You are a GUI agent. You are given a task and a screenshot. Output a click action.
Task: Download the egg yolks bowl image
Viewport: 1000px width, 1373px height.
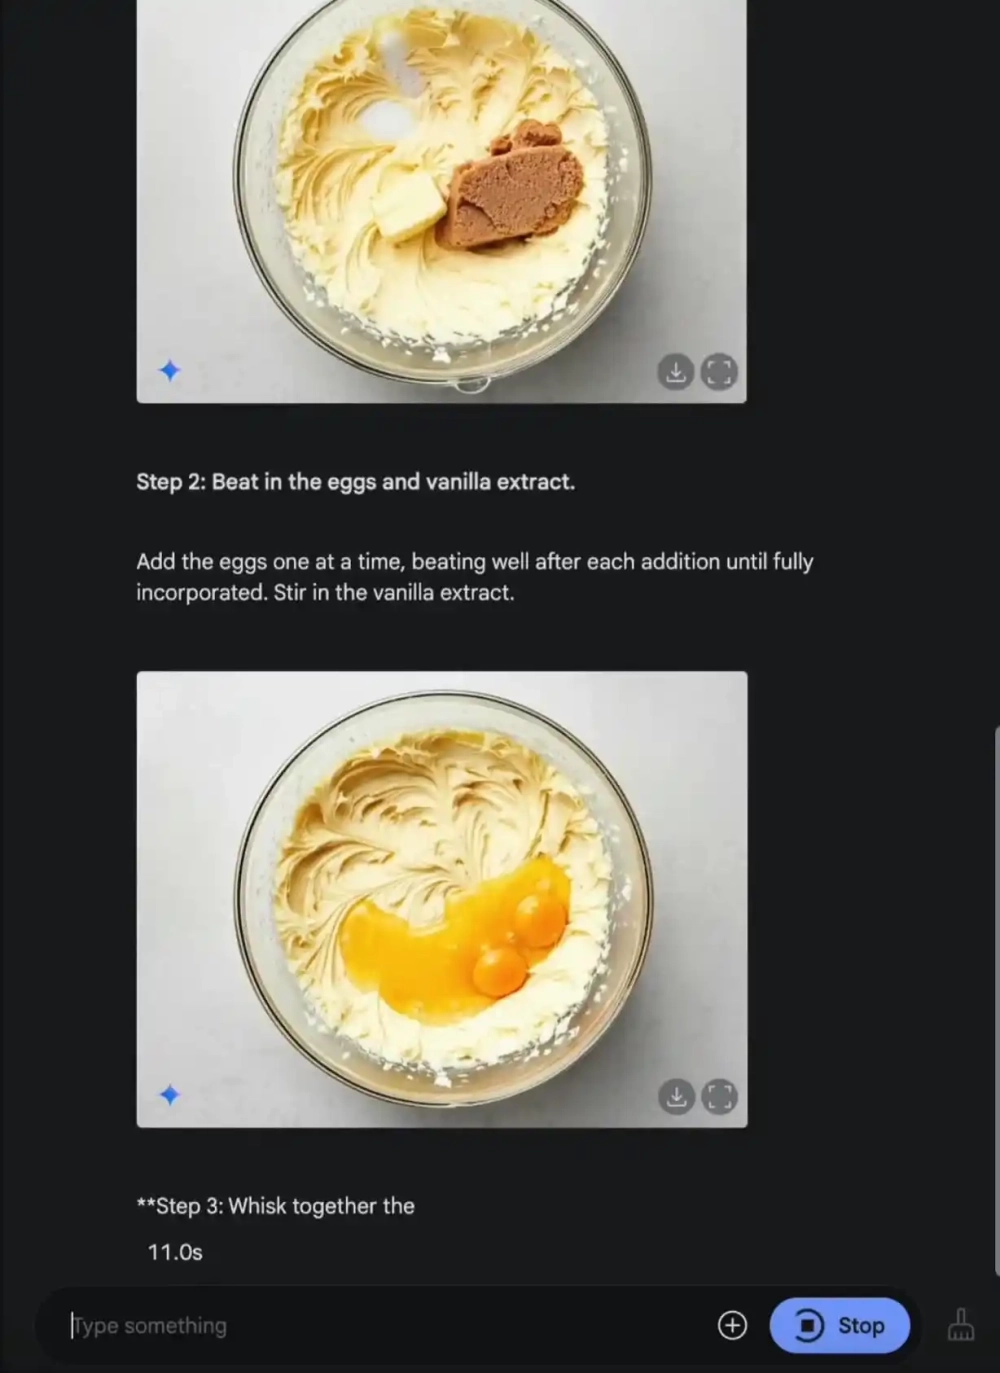point(676,1096)
